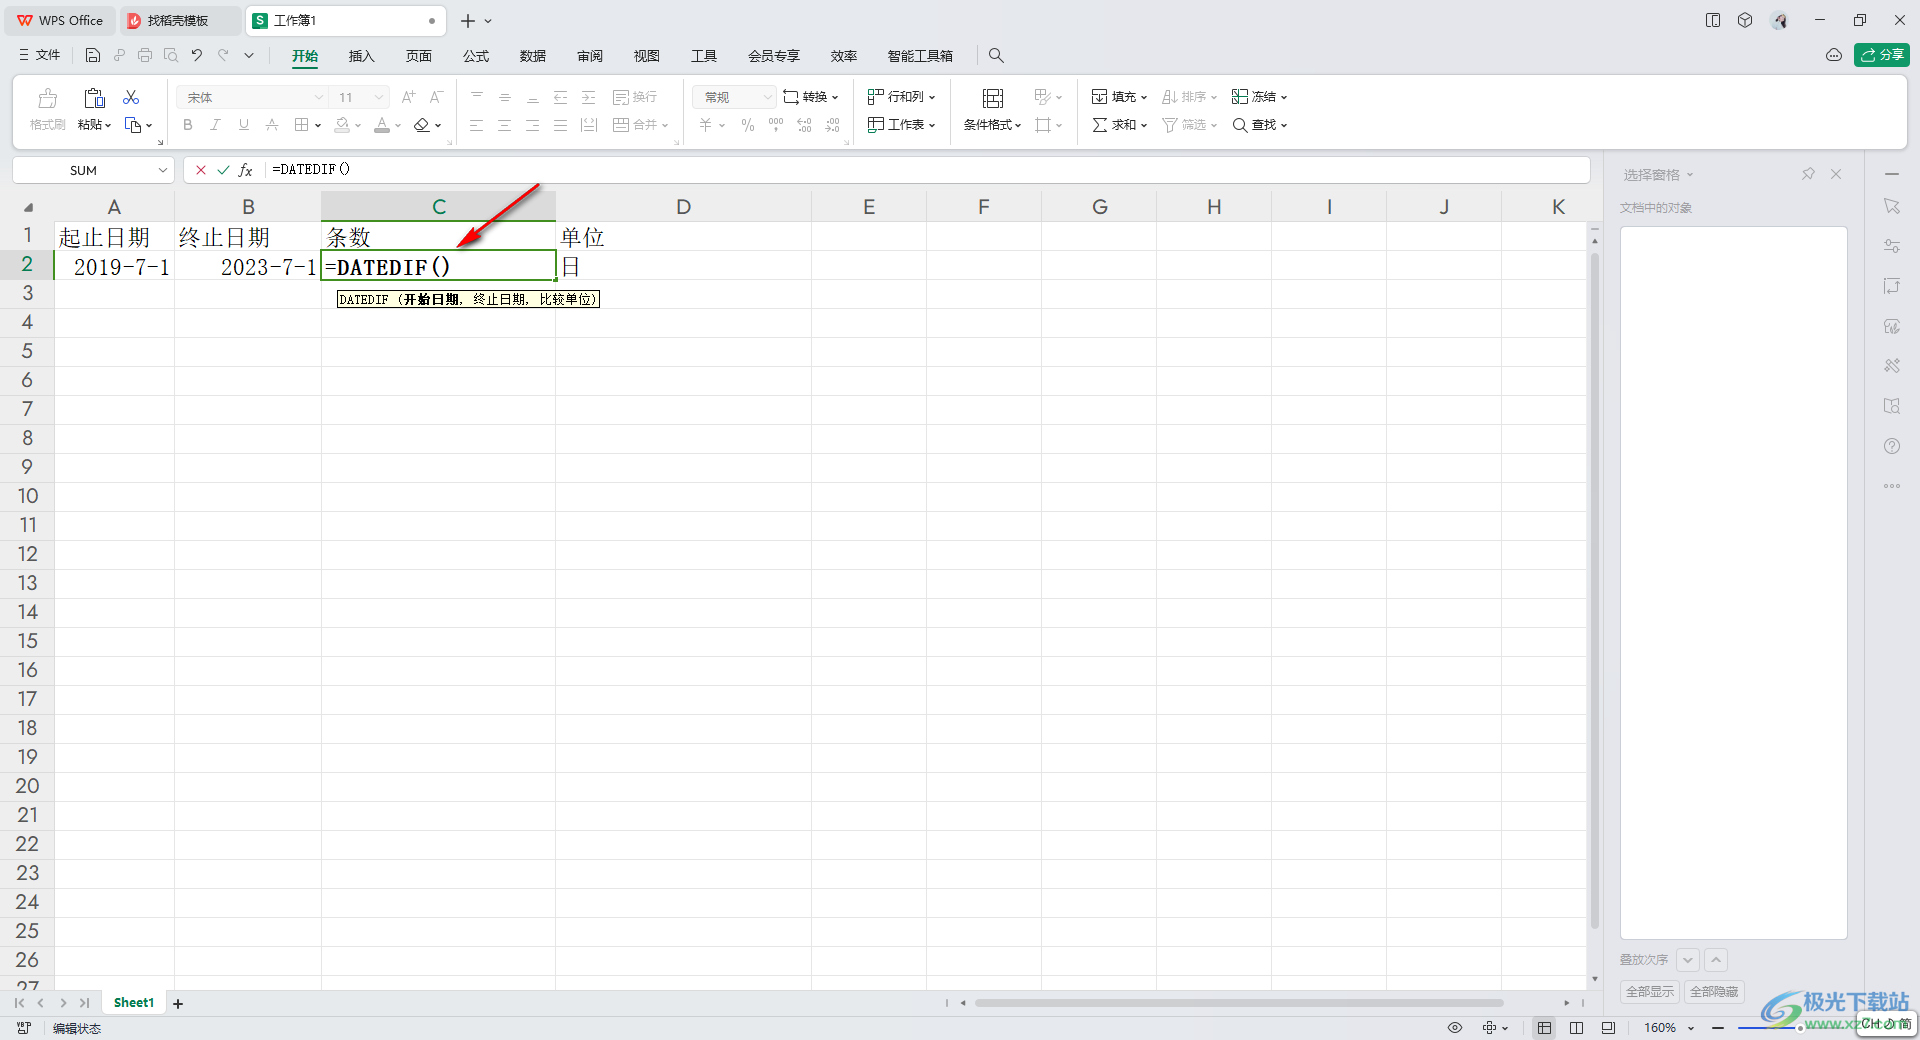Toggle Strikethrough formatting
The height and width of the screenshot is (1040, 1920).
coord(272,125)
